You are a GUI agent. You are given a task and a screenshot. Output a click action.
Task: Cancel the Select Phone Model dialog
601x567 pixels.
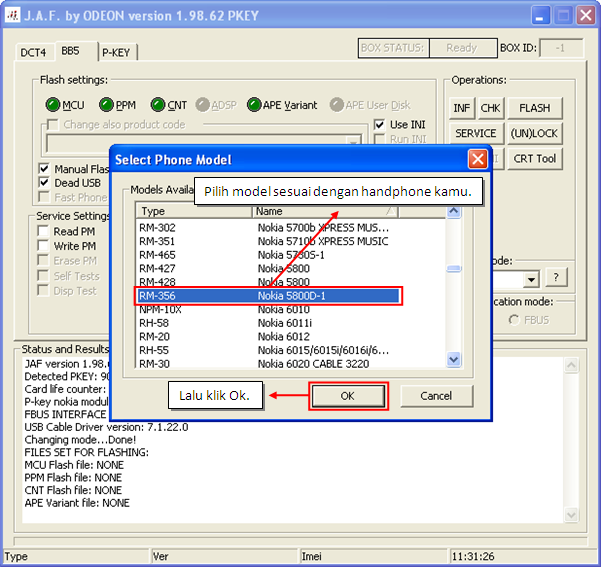(x=437, y=396)
